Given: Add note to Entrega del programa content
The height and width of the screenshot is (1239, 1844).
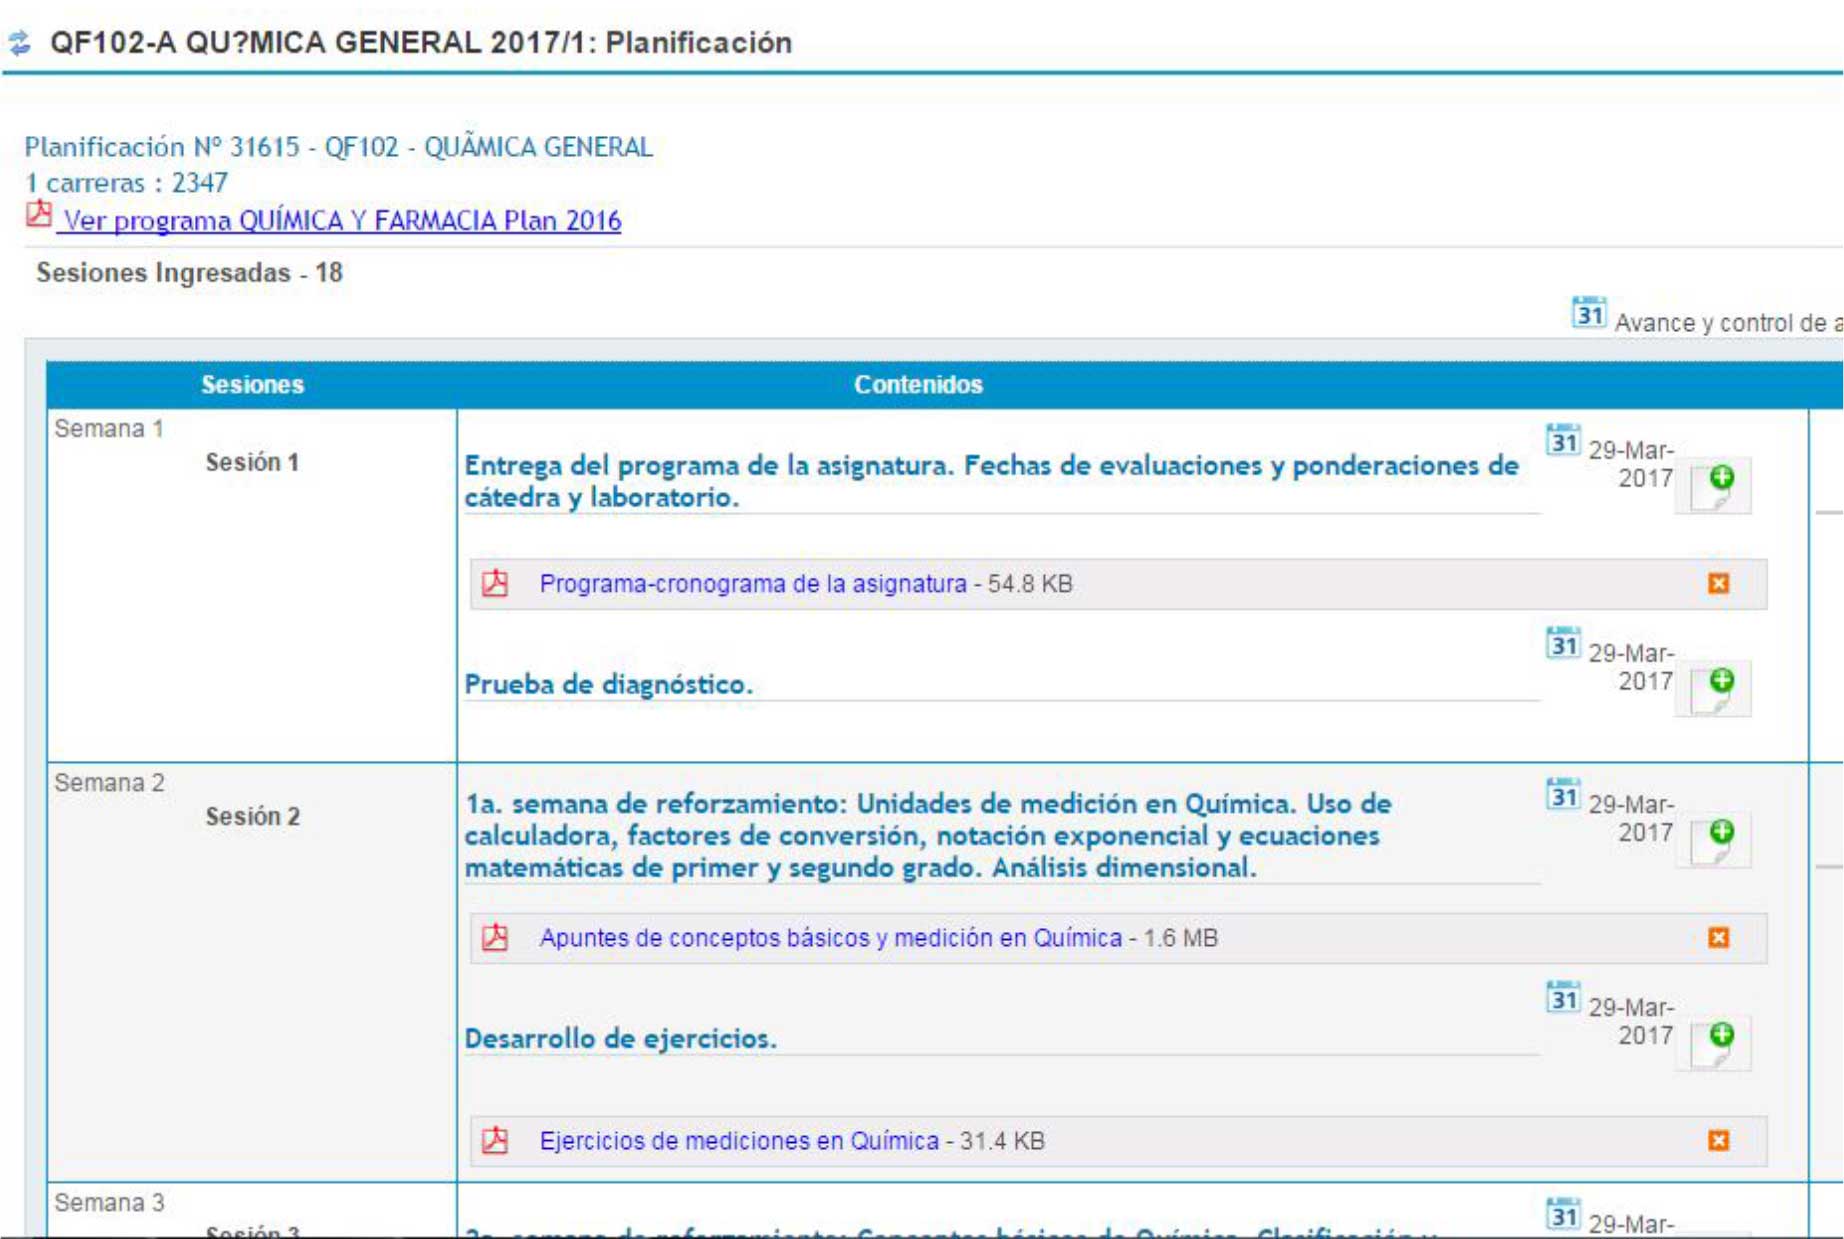Looking at the screenshot, I should point(1716,485).
